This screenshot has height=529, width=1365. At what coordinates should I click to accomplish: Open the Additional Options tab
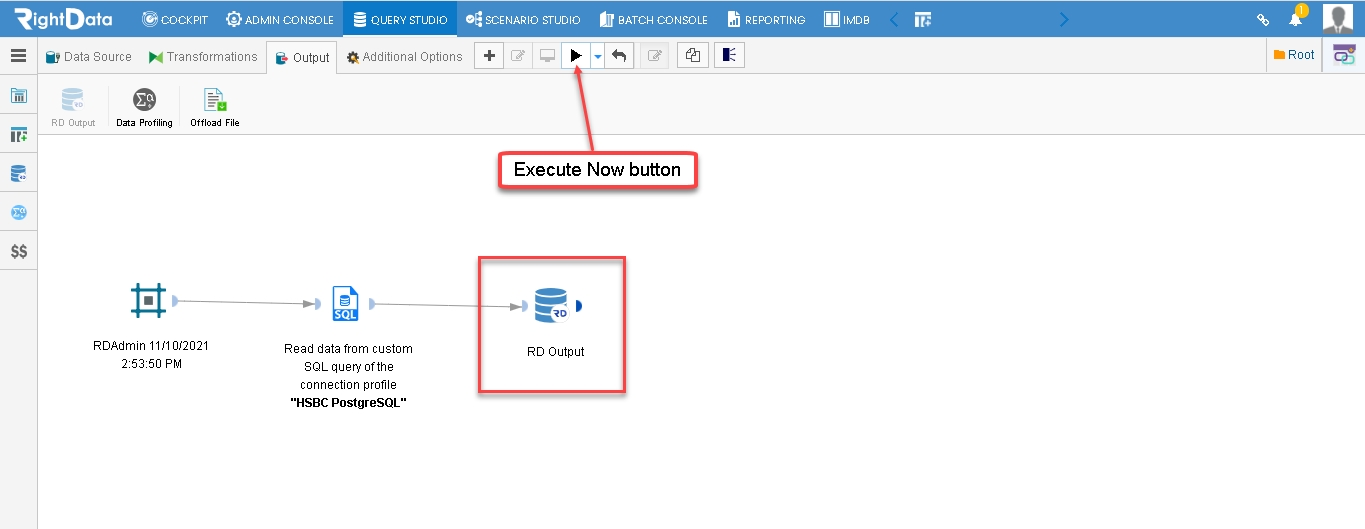tap(405, 57)
